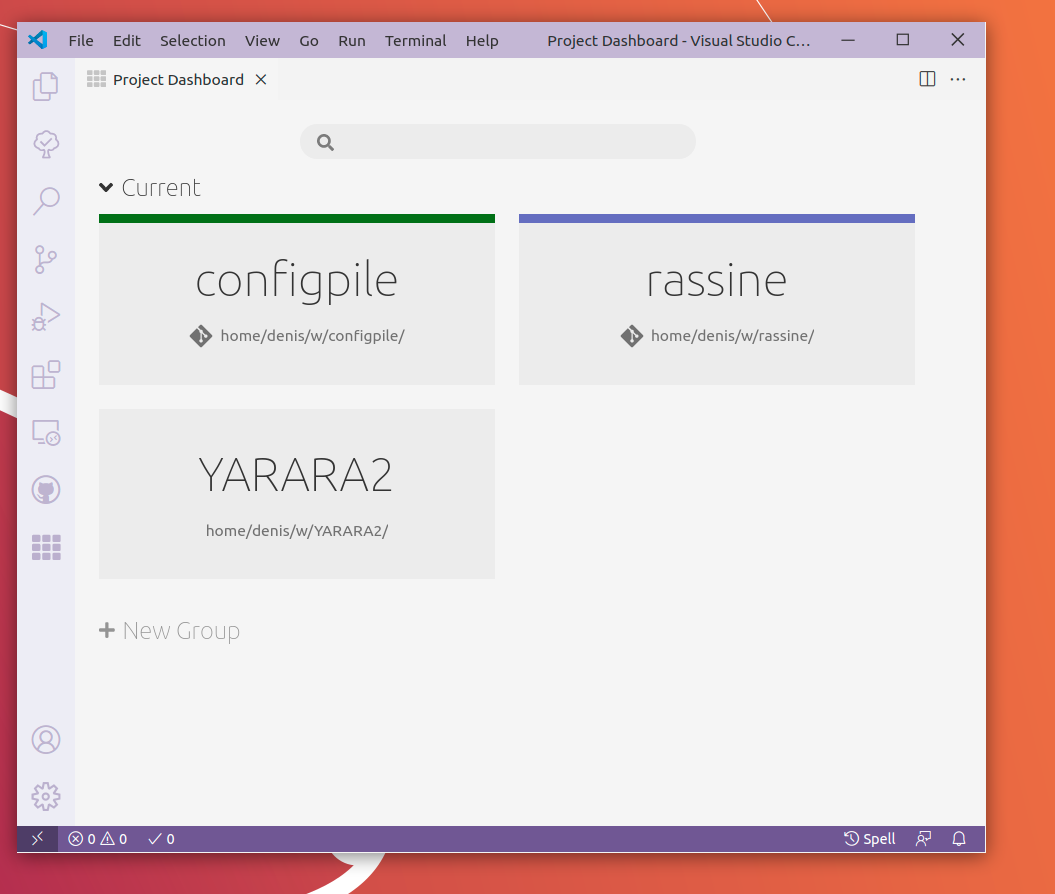Open the Testing tree-check icon in activity bar
Image resolution: width=1055 pixels, height=894 pixels.
coord(46,143)
